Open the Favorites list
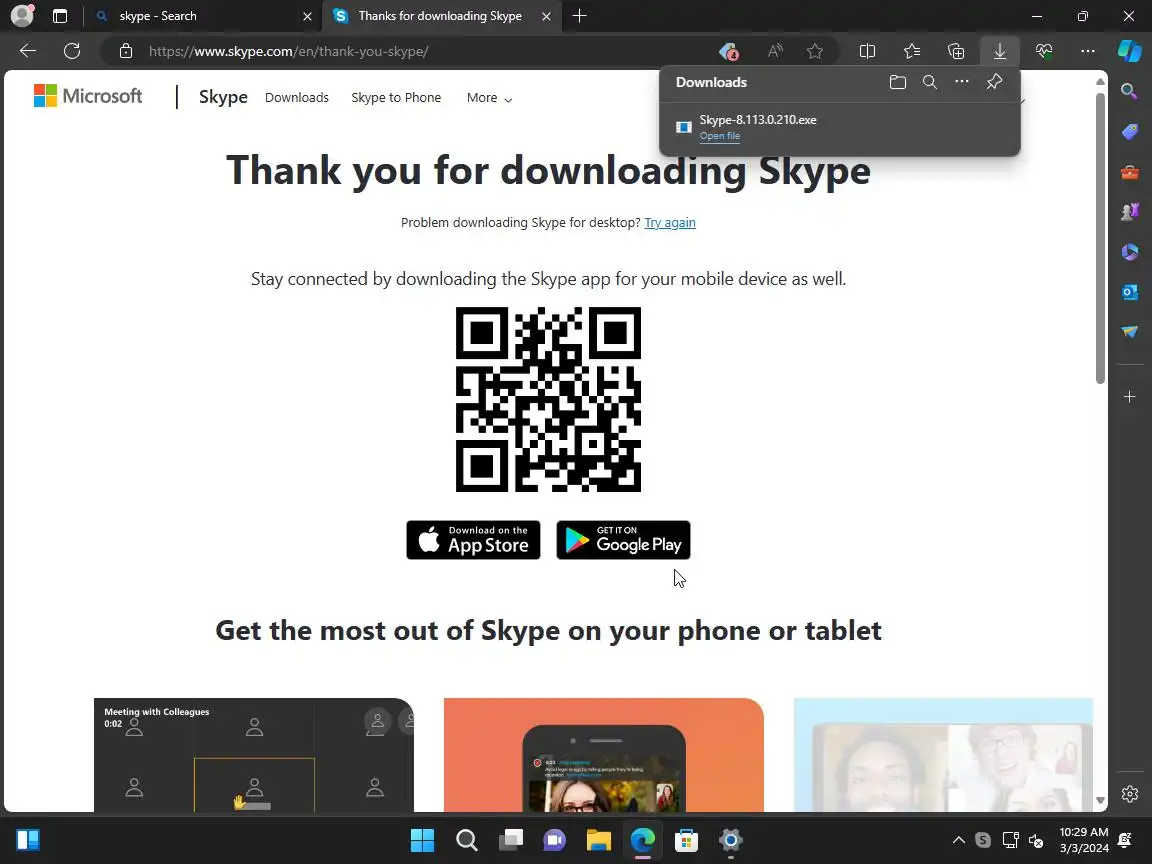The height and width of the screenshot is (864, 1152). coord(912,51)
